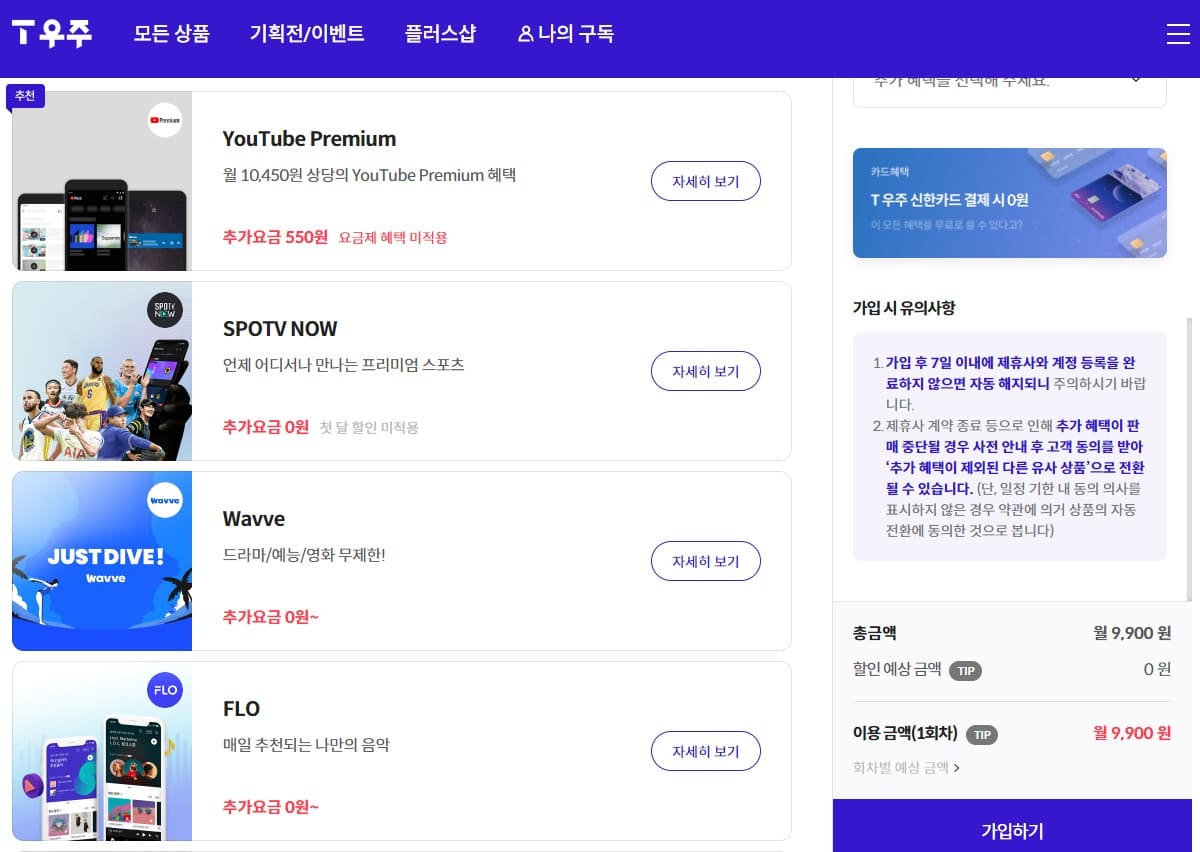Click 요금제 혜택 미적용 text

pos(393,238)
